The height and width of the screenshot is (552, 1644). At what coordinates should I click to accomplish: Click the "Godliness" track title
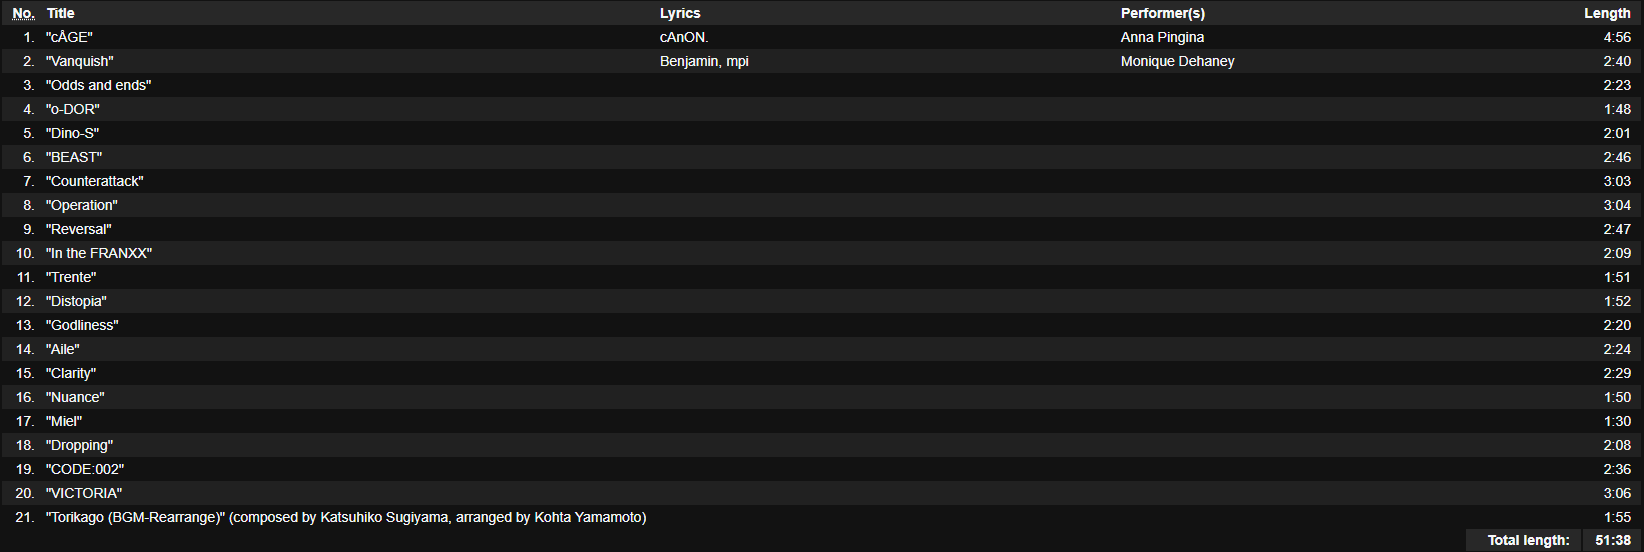(82, 325)
